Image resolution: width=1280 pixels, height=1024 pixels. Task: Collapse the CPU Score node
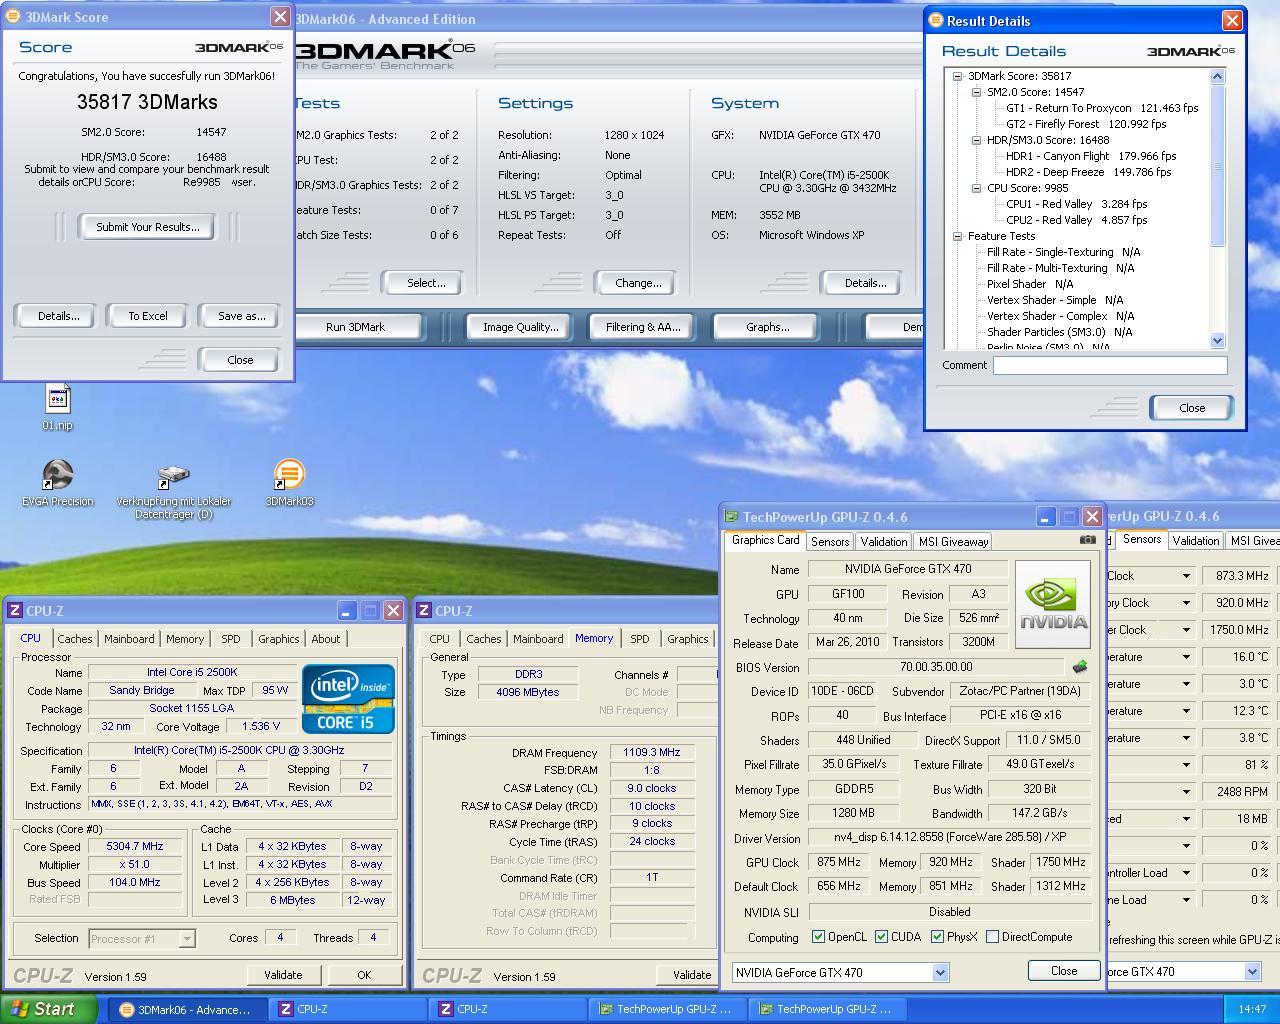point(976,188)
